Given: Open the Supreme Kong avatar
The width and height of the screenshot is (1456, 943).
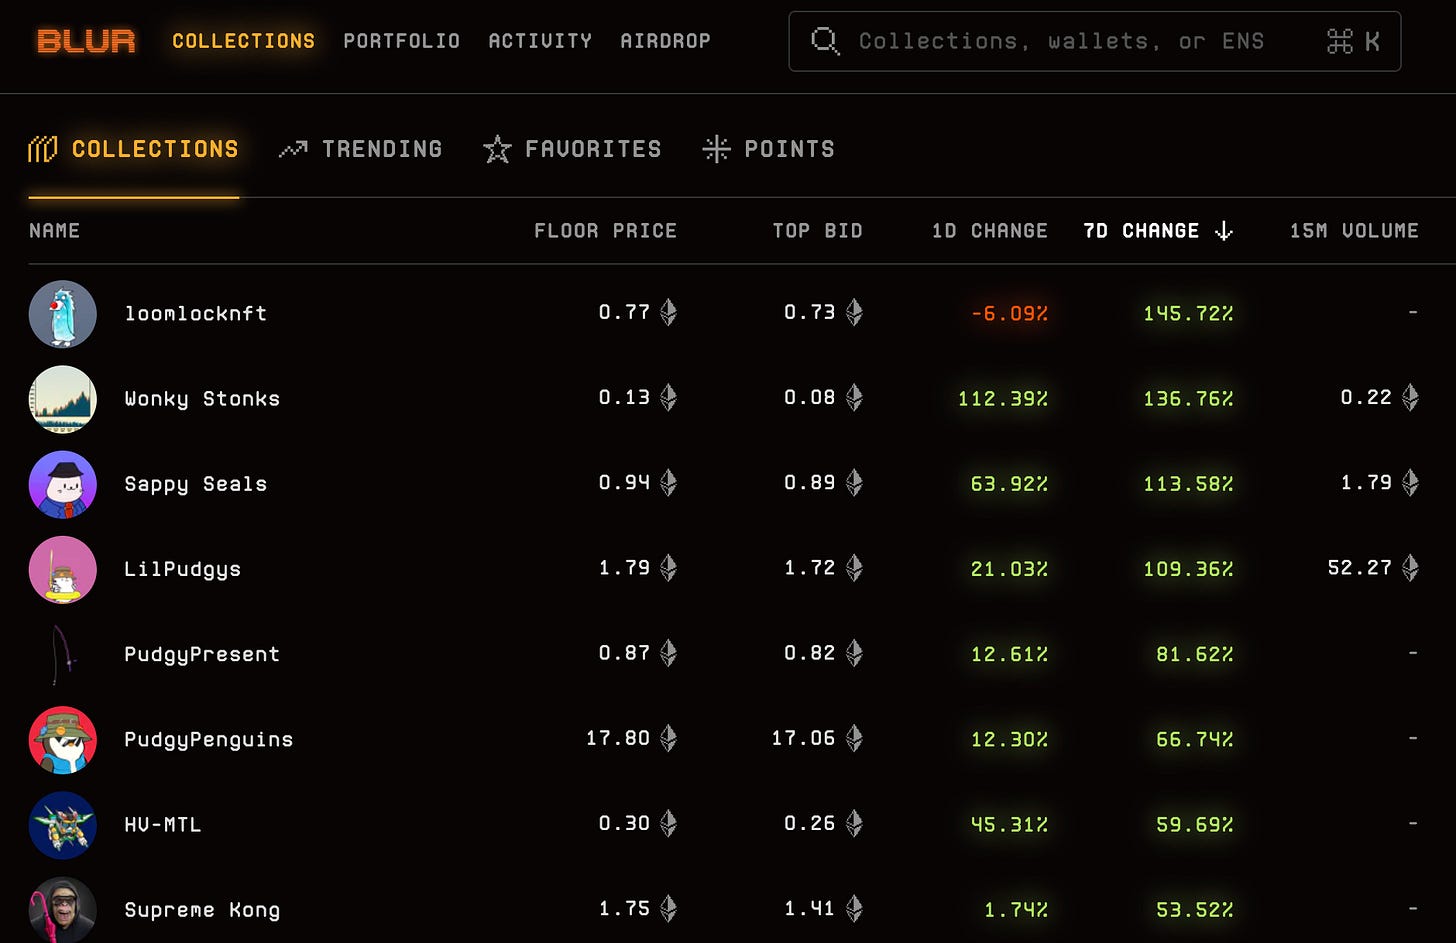Looking at the screenshot, I should (x=63, y=909).
